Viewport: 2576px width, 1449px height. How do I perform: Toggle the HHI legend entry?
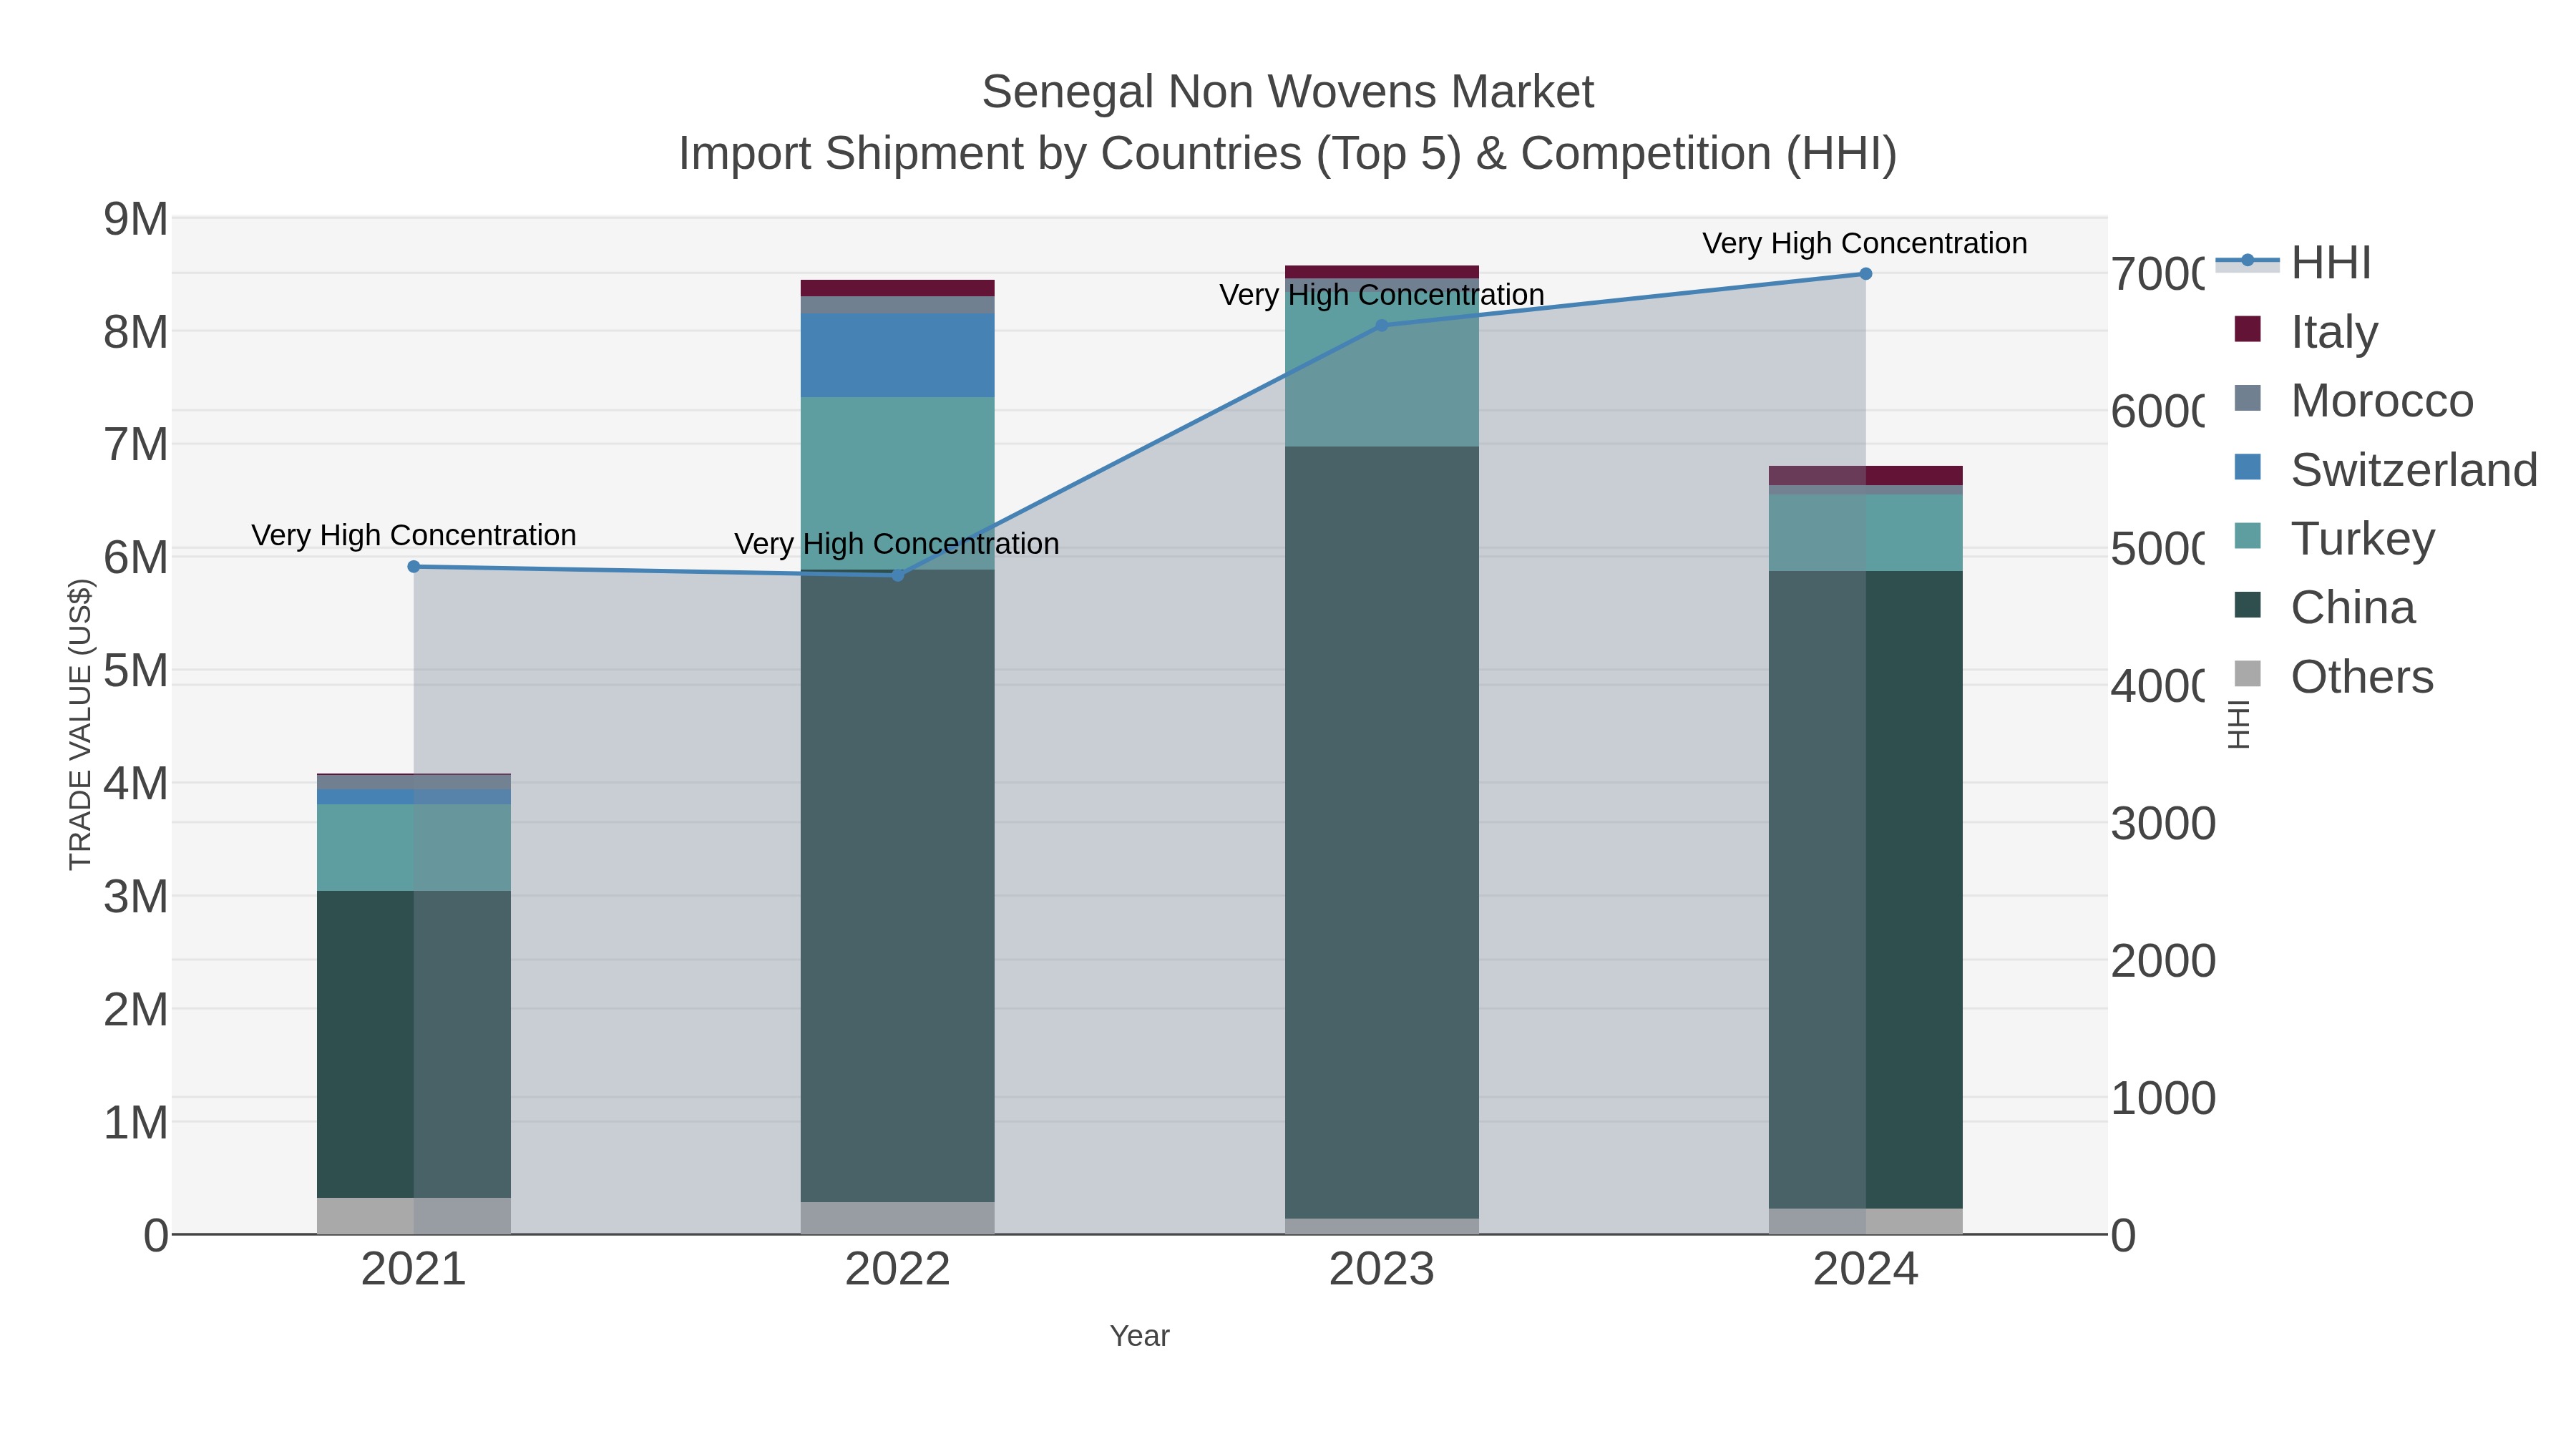click(2294, 263)
